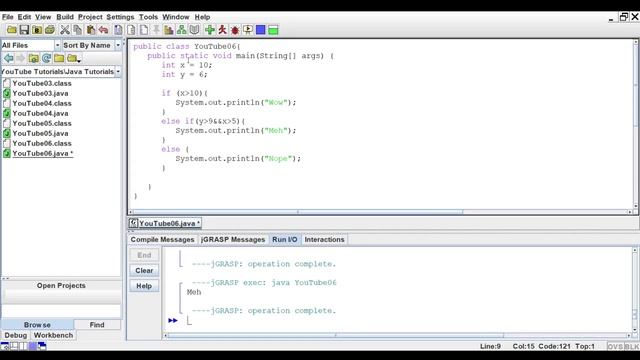The height and width of the screenshot is (360, 640).
Task: Open the Tools menu
Action: coord(148,17)
